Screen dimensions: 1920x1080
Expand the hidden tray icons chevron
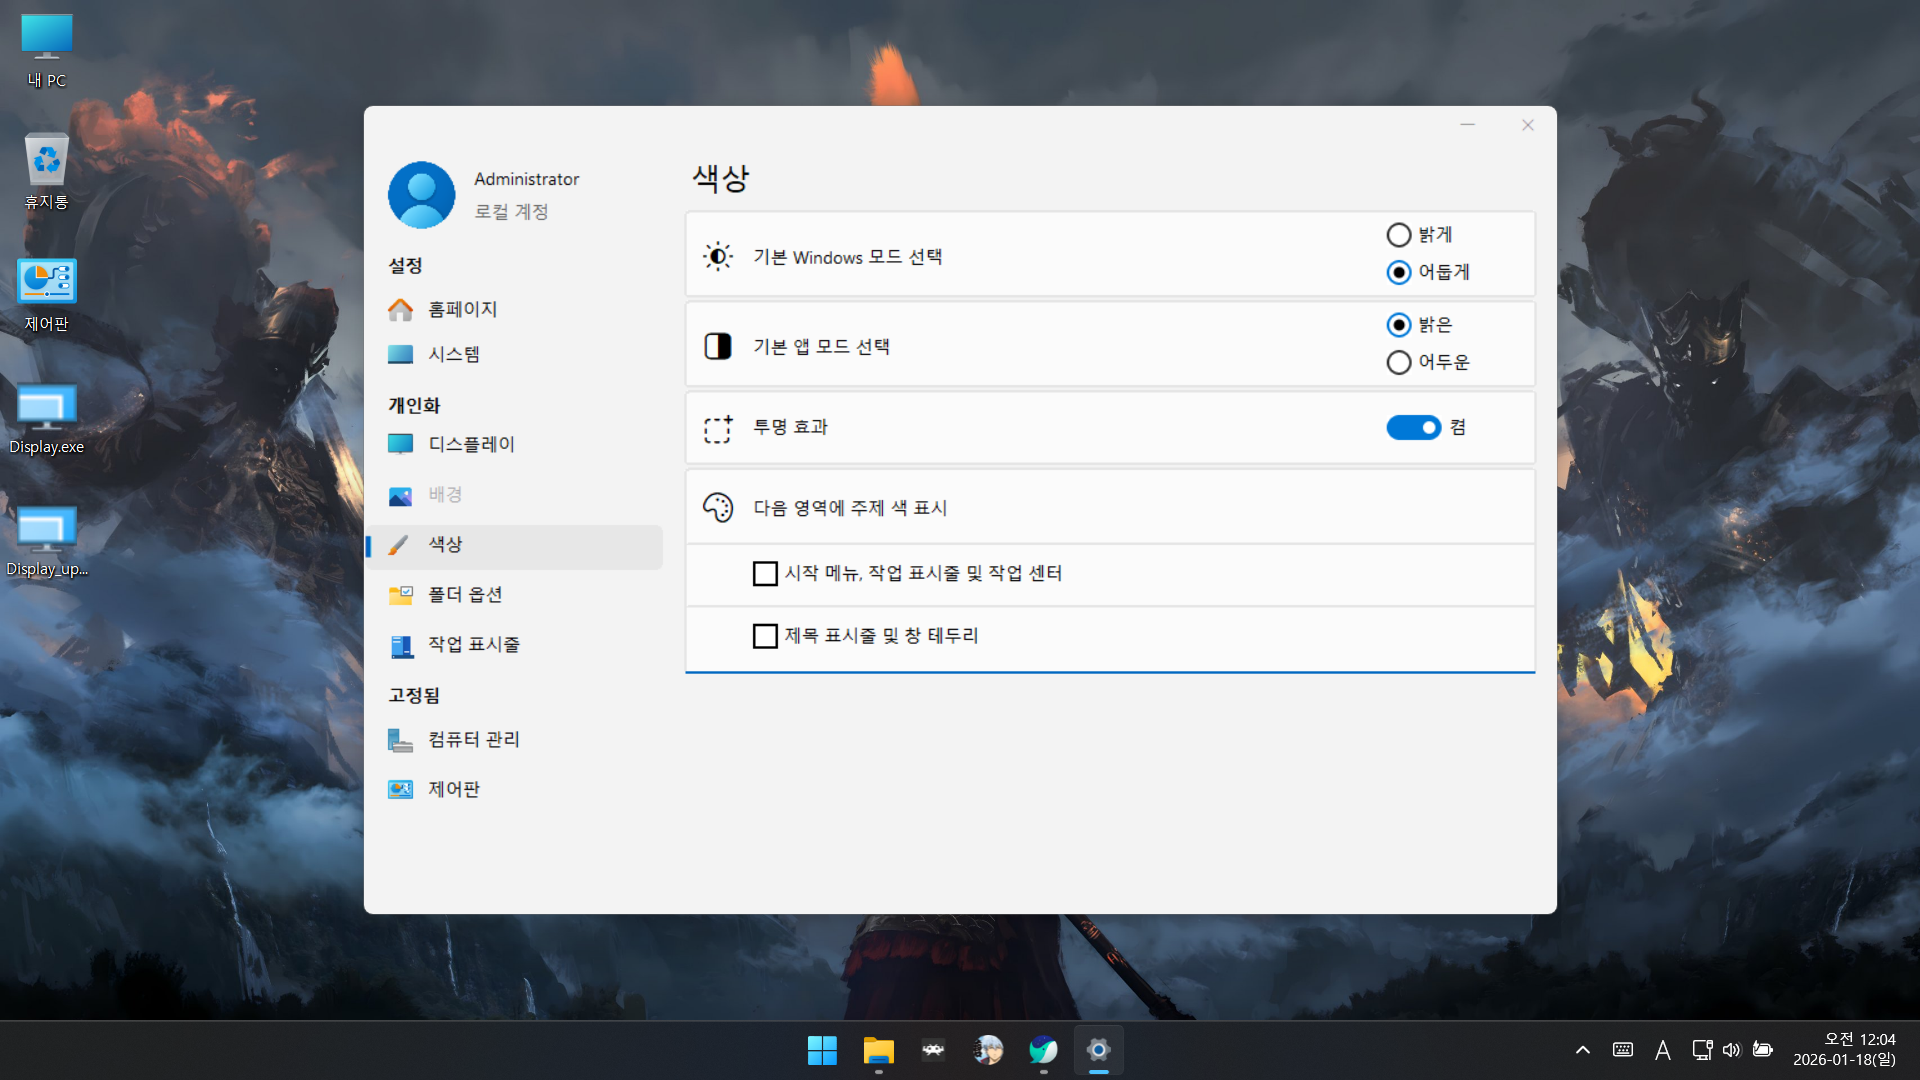(x=1582, y=1050)
